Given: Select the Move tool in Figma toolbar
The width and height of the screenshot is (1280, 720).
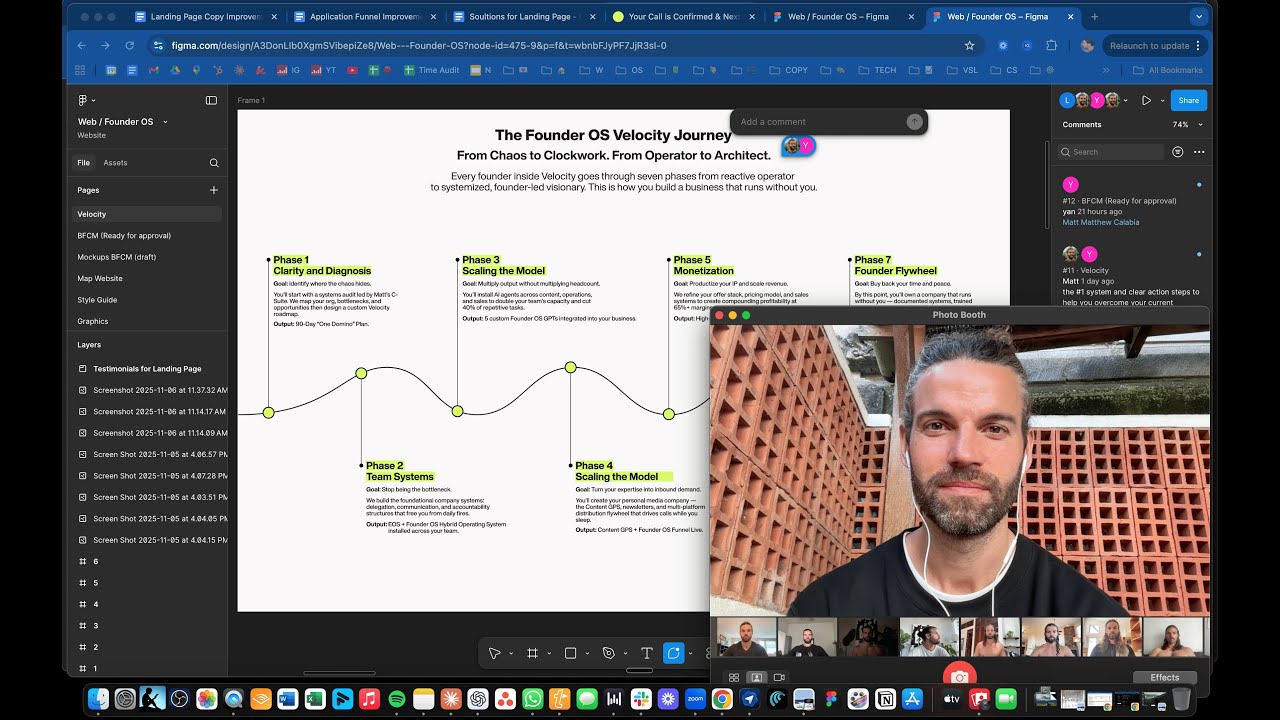Looking at the screenshot, I should 494,653.
